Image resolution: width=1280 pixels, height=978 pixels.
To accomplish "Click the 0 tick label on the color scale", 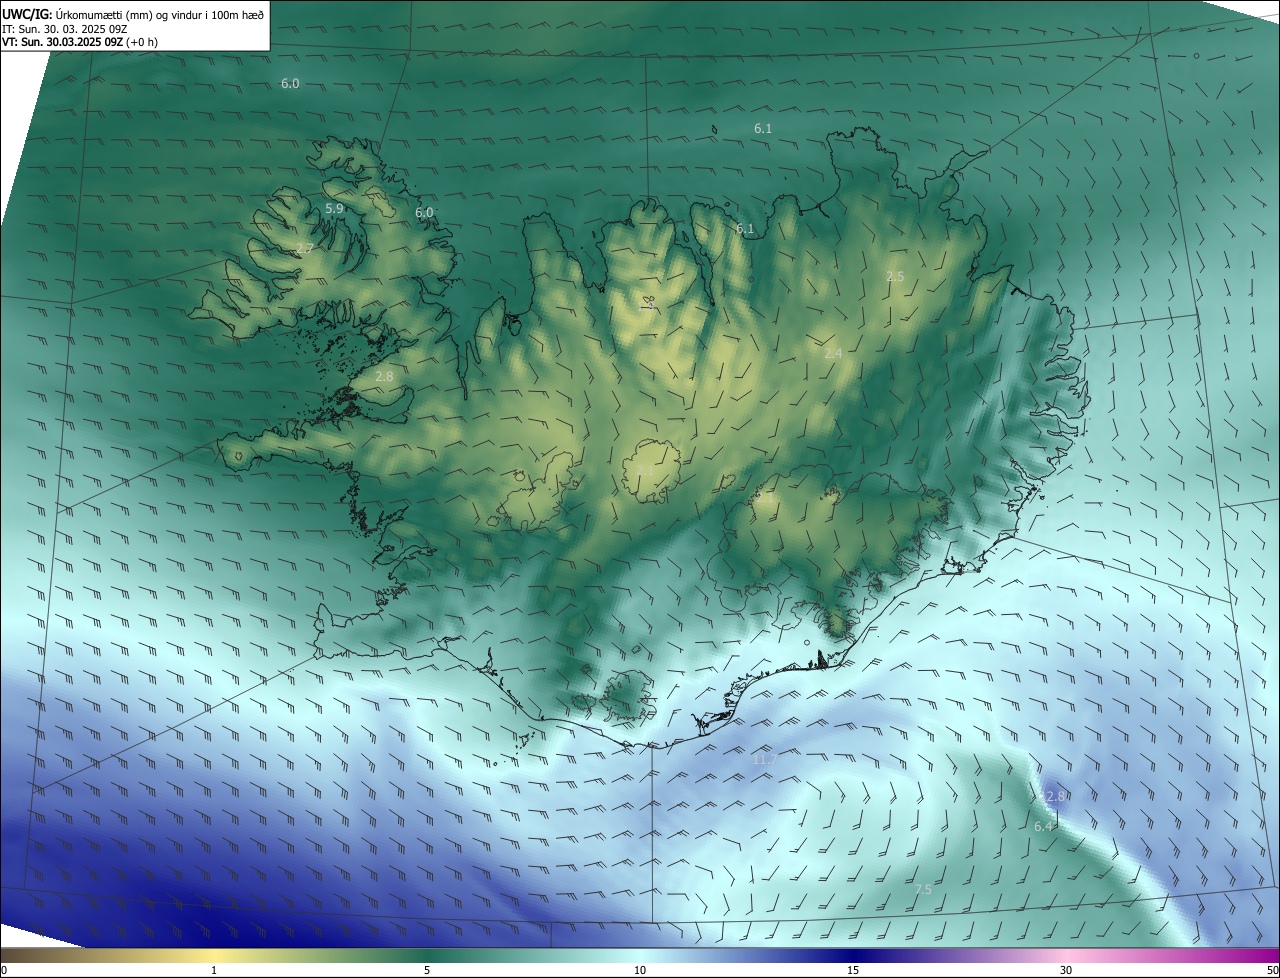I will (x=4, y=970).
